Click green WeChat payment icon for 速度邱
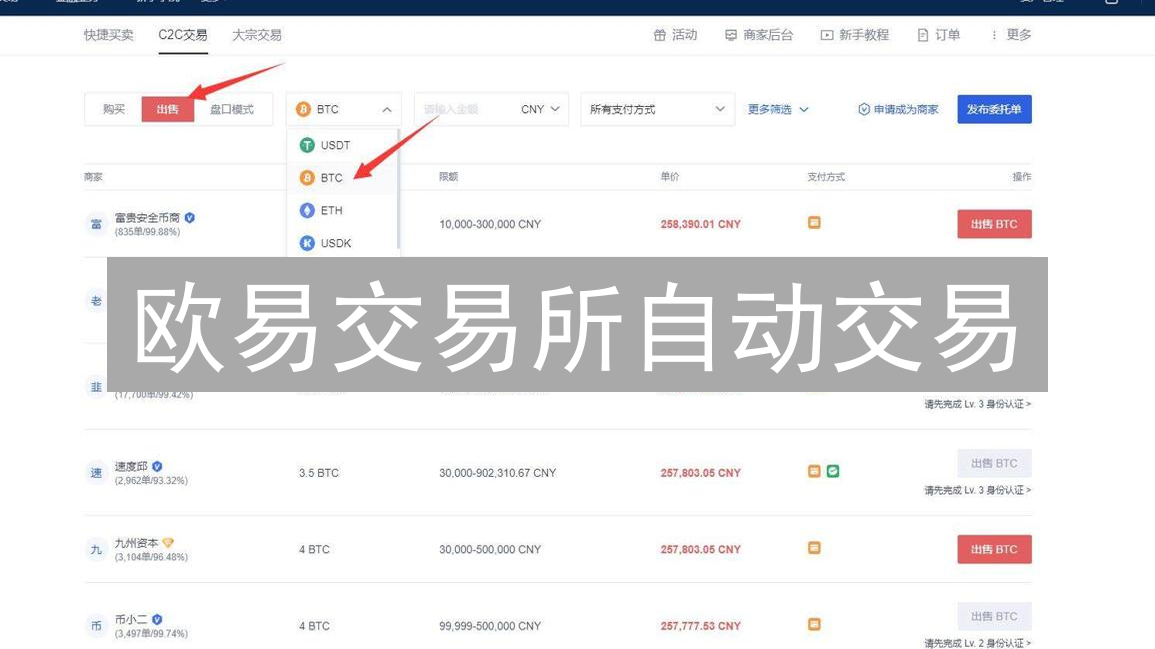 coord(832,471)
